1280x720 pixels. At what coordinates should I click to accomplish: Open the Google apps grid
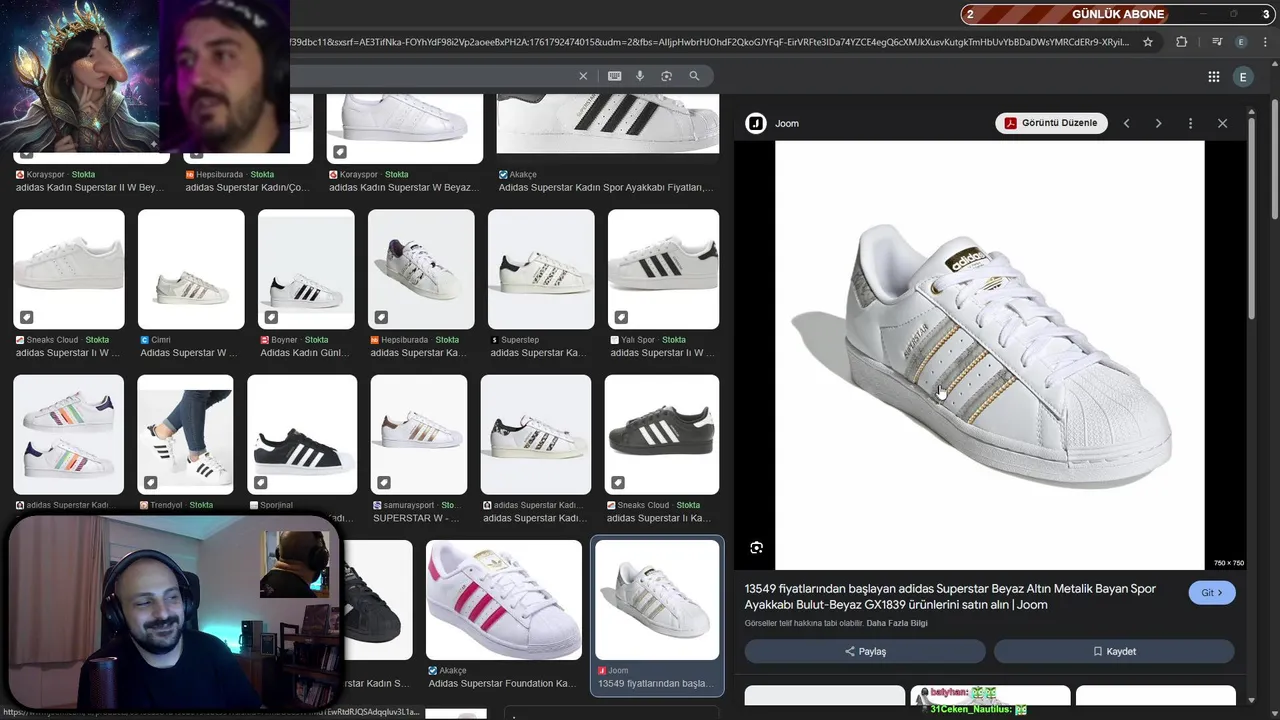tap(1214, 77)
